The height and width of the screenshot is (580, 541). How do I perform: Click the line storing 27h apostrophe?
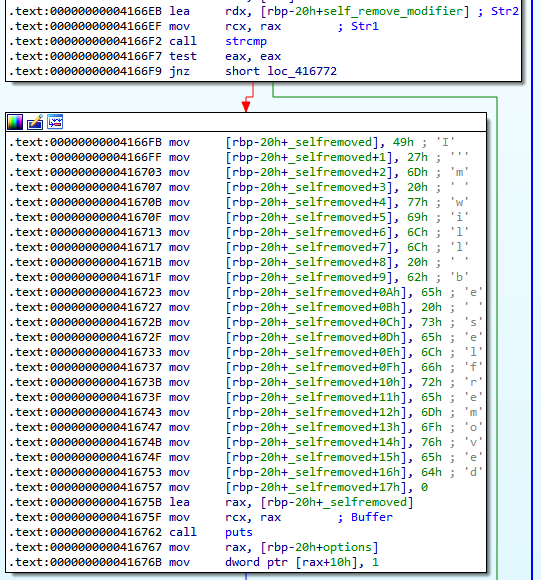pyautogui.click(x=239, y=157)
